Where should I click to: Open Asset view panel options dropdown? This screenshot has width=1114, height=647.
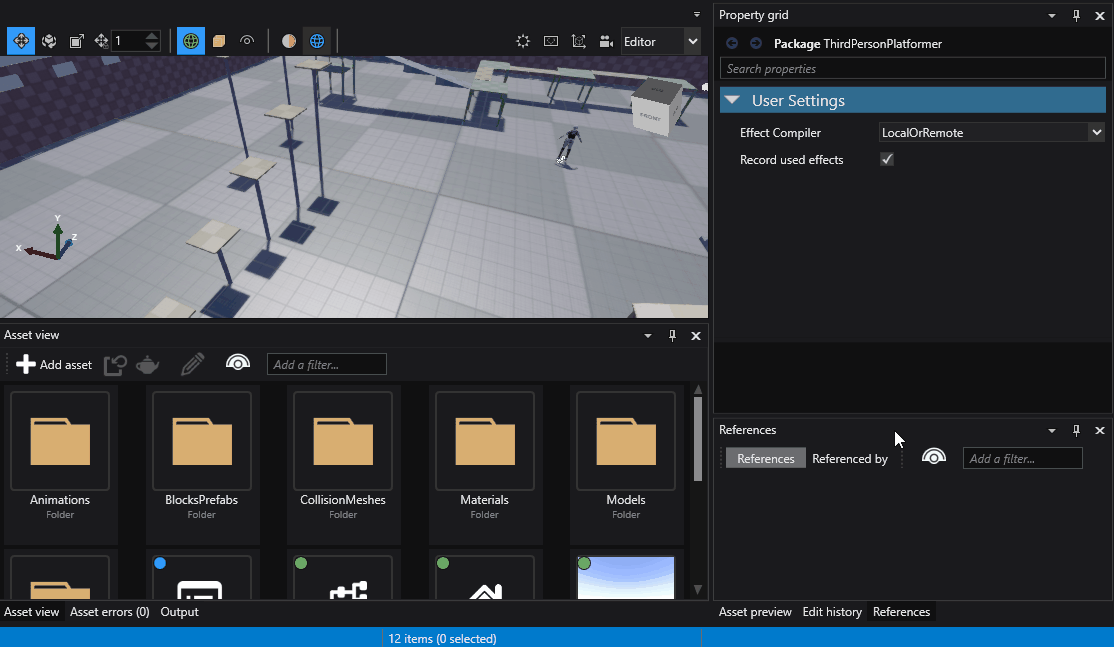coord(648,335)
